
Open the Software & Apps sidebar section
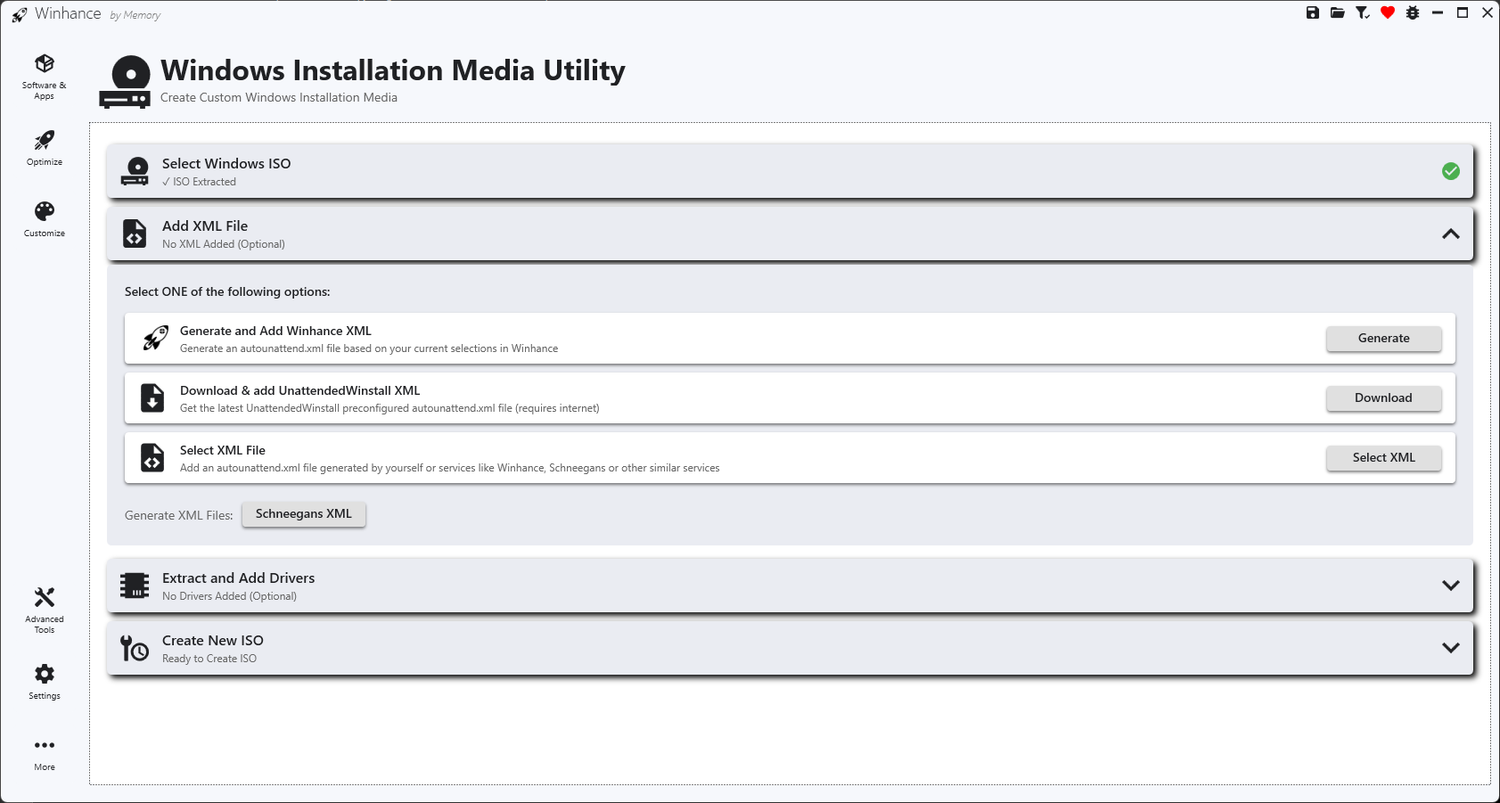(44, 76)
